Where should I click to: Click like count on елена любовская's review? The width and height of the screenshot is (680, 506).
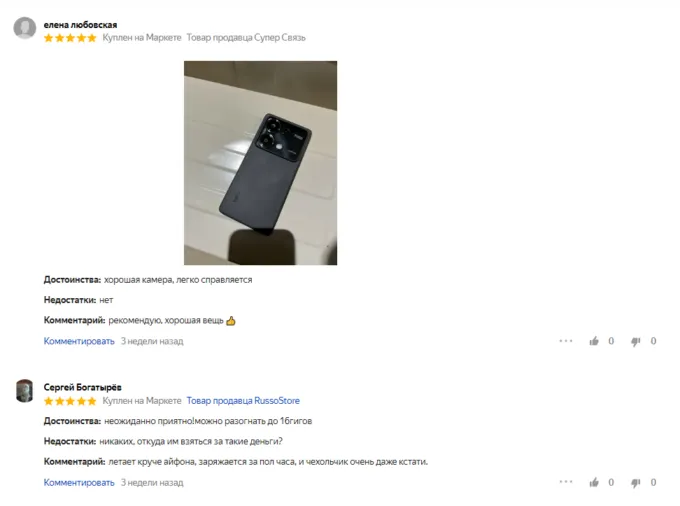coord(611,341)
